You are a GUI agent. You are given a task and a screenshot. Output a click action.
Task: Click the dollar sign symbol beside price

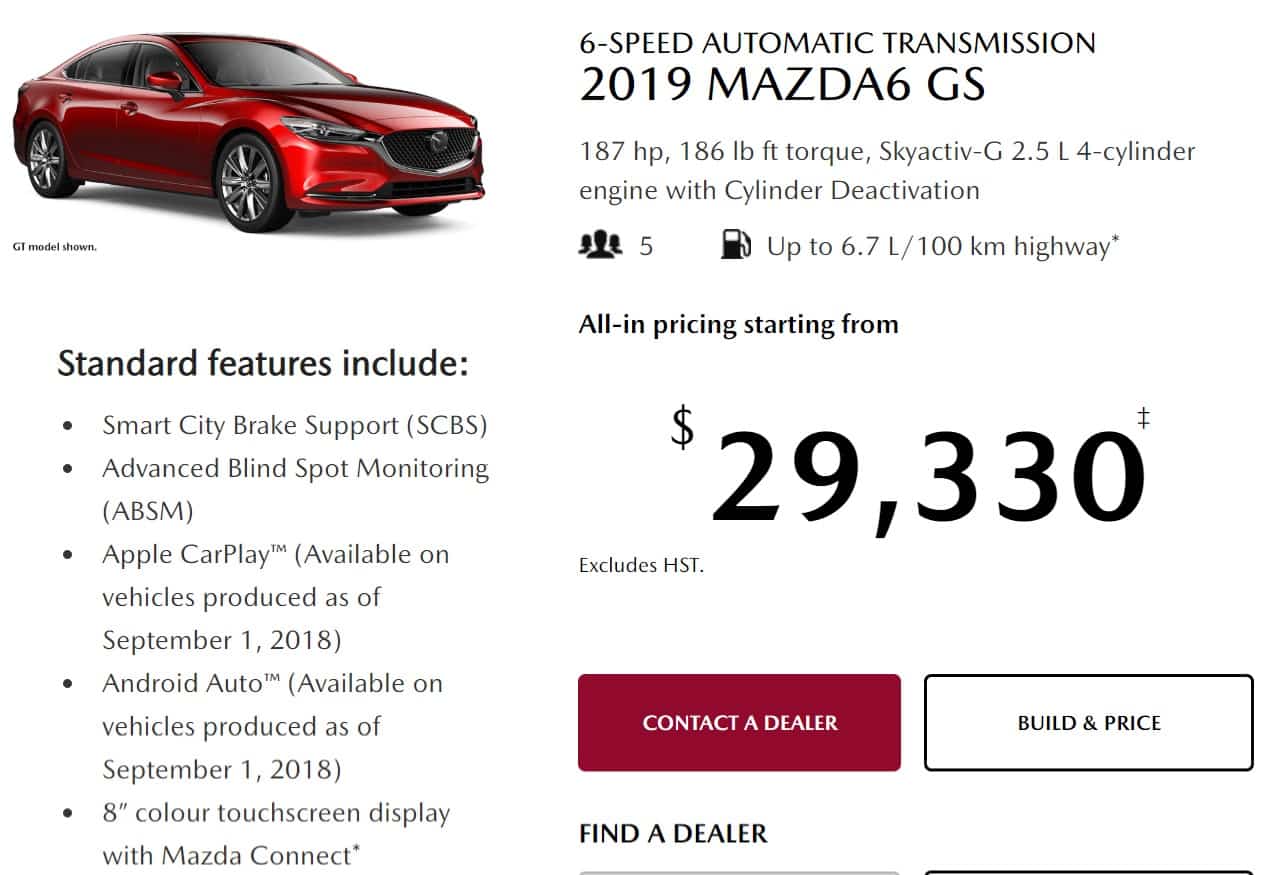click(682, 427)
